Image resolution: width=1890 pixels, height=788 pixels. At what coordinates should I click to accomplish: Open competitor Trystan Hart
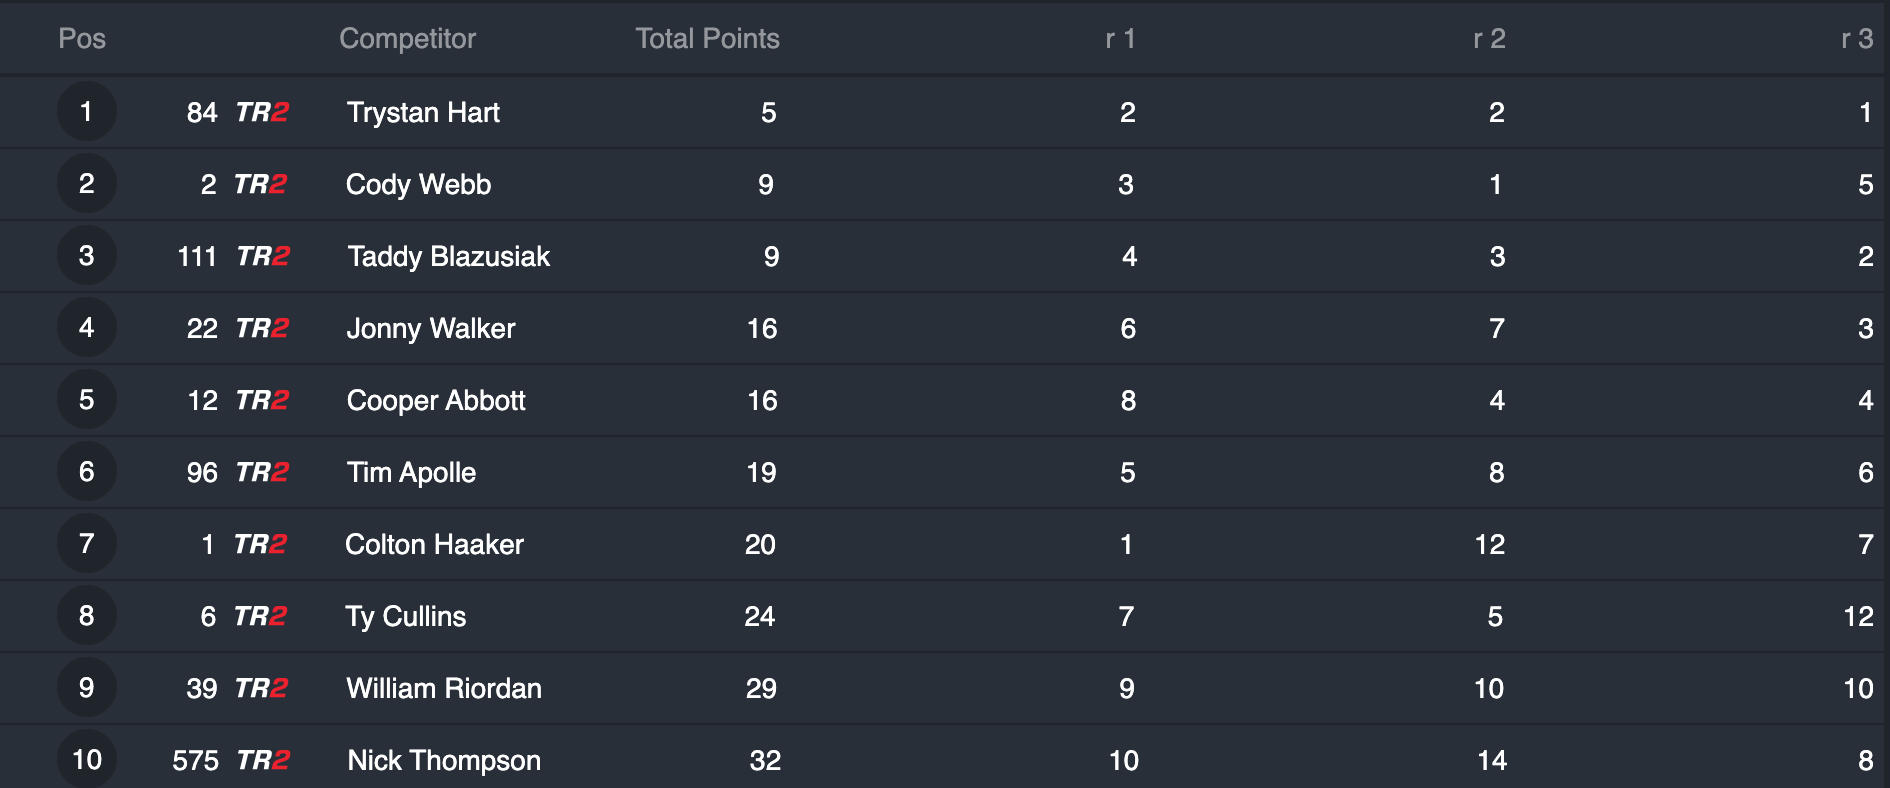pos(423,112)
